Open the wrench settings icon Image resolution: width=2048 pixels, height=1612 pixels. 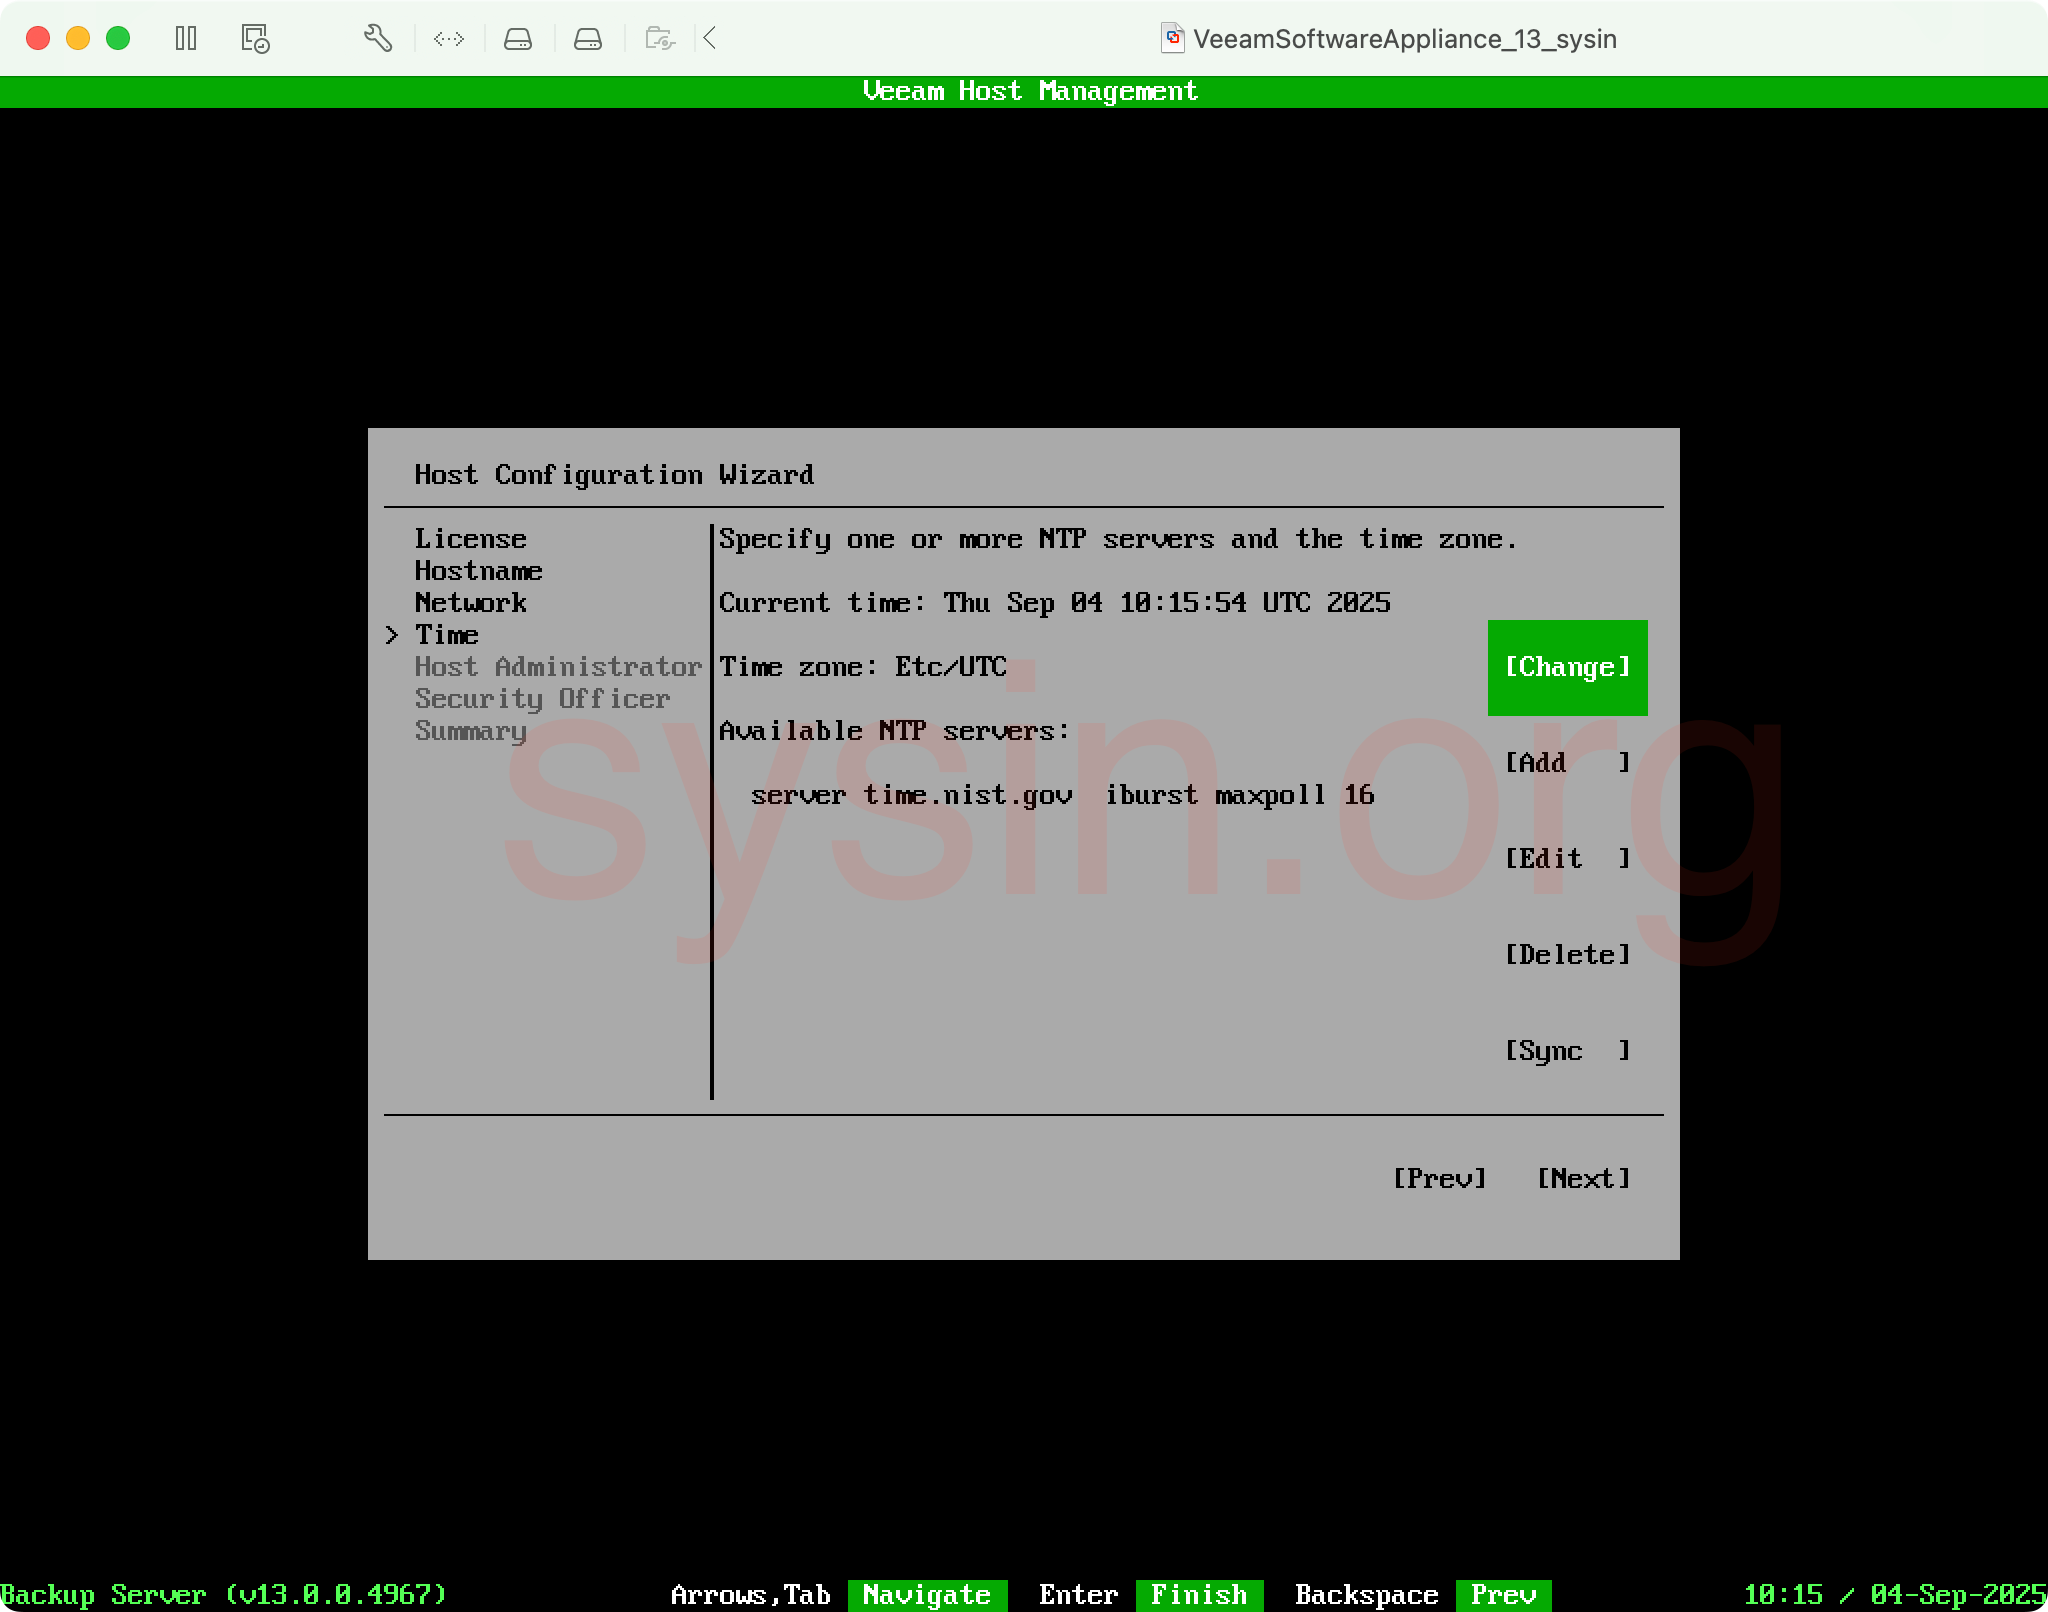(377, 39)
